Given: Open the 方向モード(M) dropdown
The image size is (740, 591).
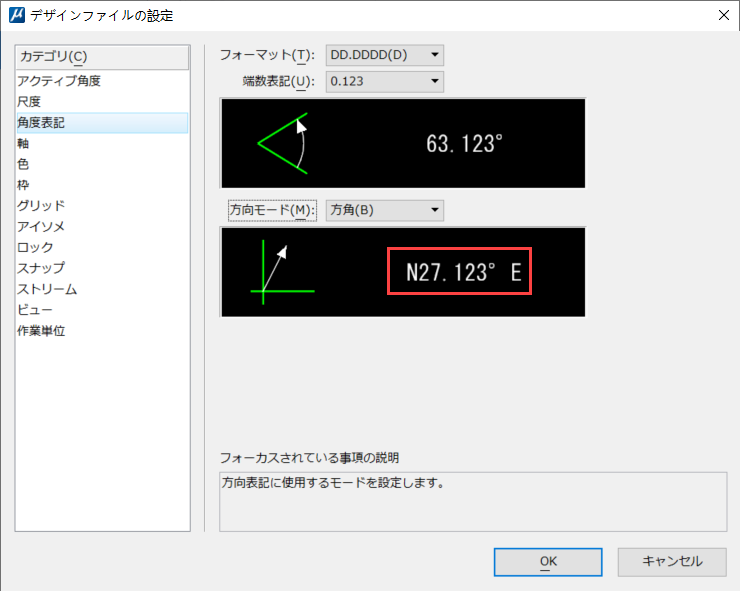Looking at the screenshot, I should click(385, 210).
